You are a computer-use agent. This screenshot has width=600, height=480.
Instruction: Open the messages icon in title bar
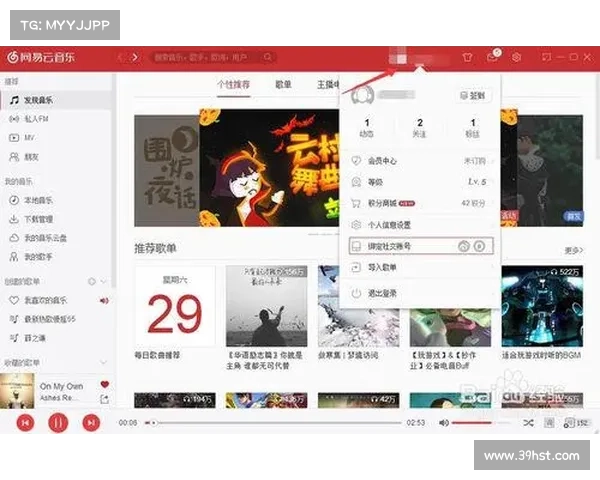492,58
